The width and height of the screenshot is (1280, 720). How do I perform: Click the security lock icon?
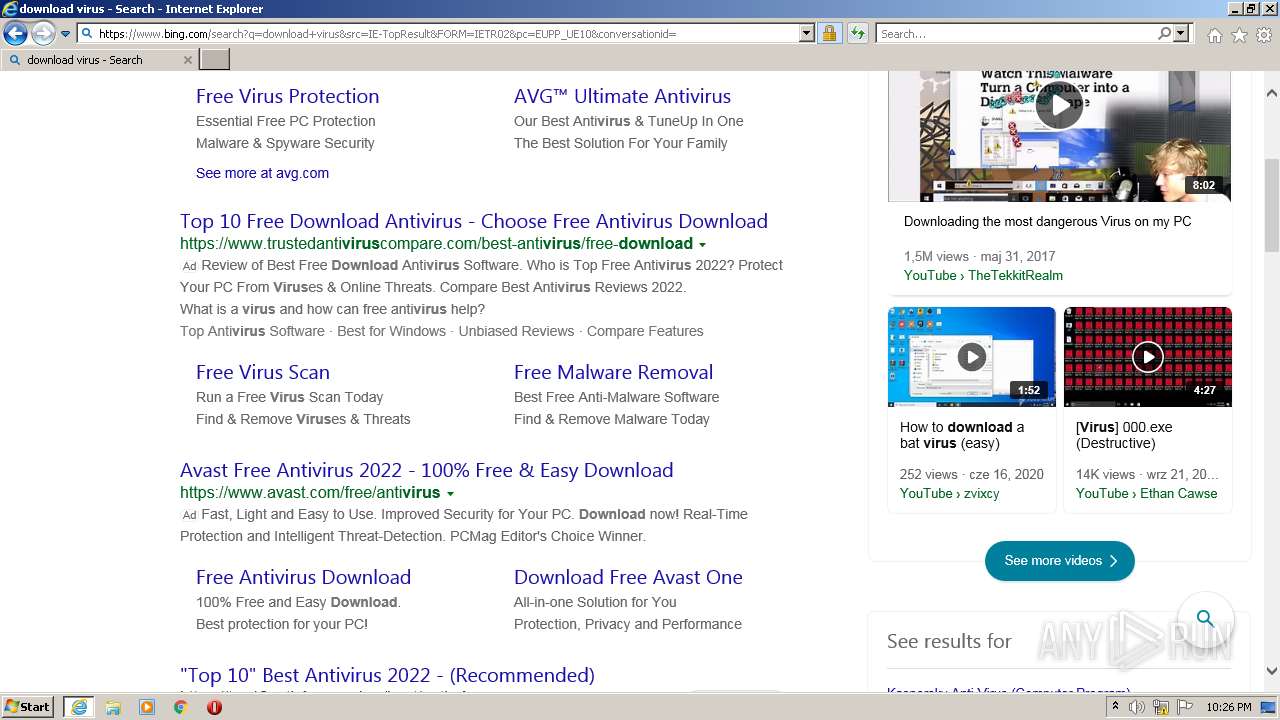click(x=829, y=34)
